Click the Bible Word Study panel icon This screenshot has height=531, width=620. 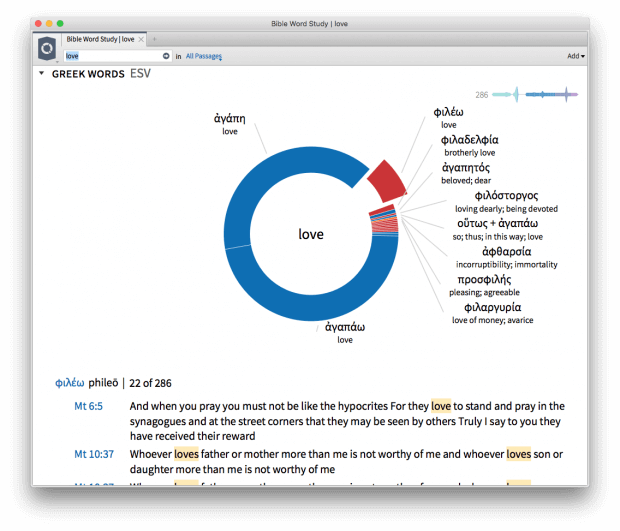47,47
